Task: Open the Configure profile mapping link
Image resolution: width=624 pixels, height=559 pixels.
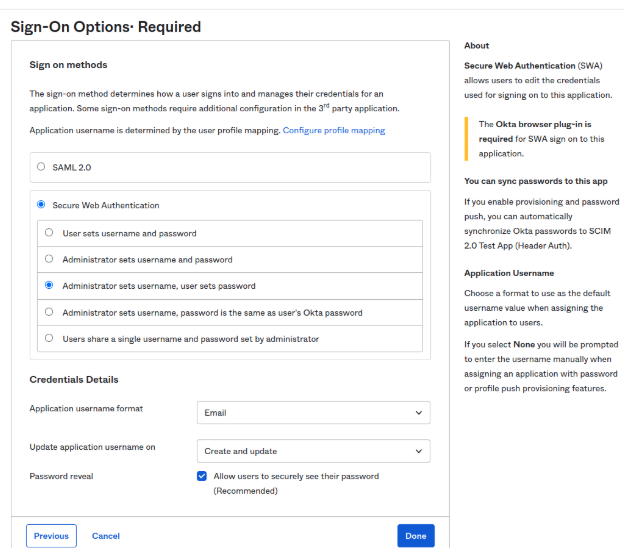Action: [x=333, y=131]
